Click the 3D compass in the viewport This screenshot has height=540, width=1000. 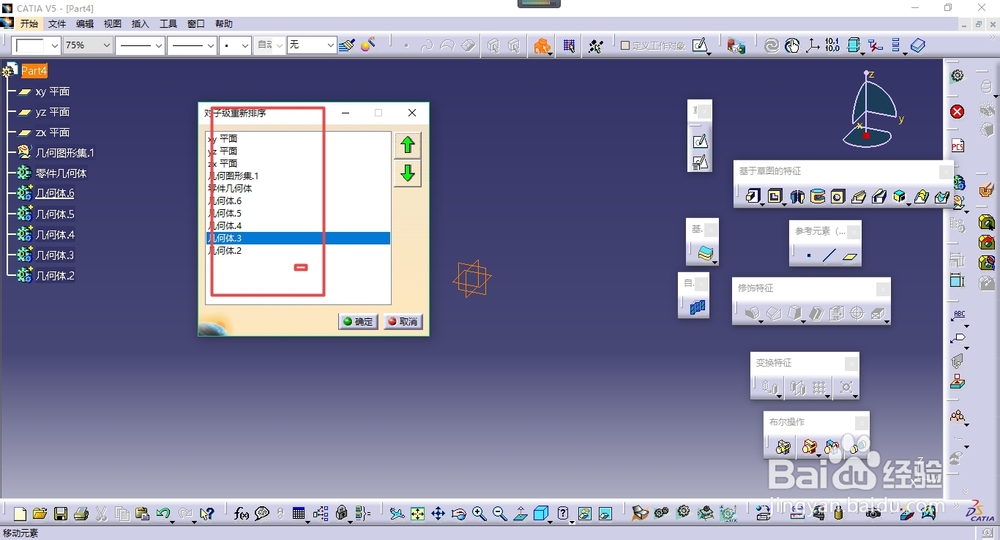[871, 109]
